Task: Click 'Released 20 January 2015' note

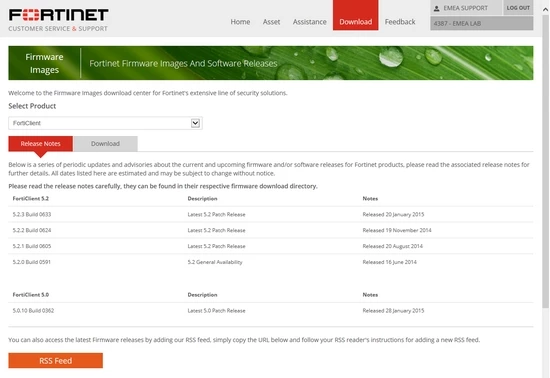Action: pos(393,214)
